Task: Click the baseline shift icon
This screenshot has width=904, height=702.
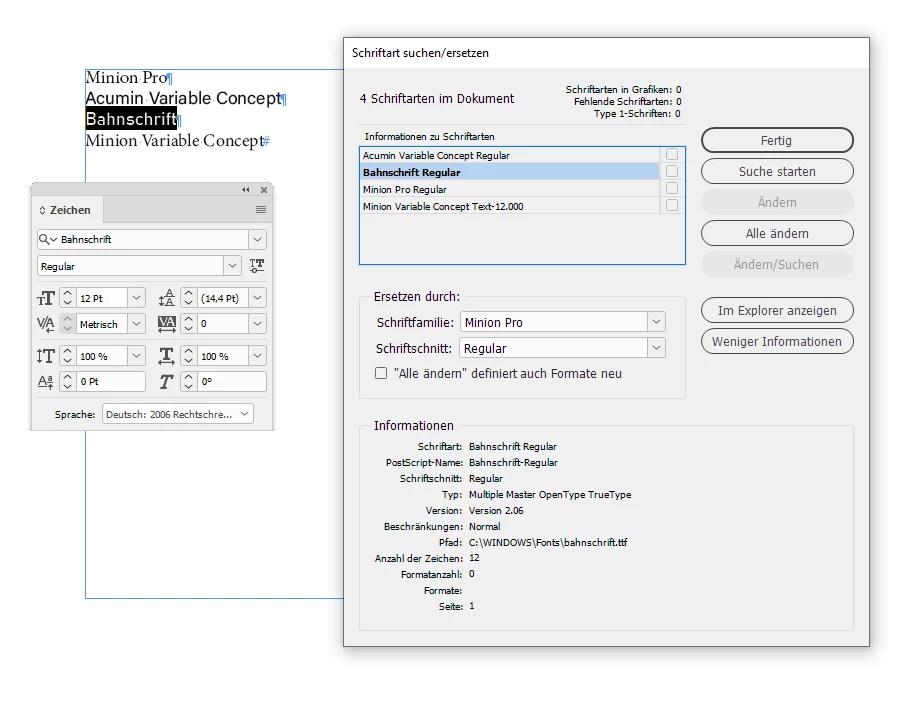Action: pos(46,382)
